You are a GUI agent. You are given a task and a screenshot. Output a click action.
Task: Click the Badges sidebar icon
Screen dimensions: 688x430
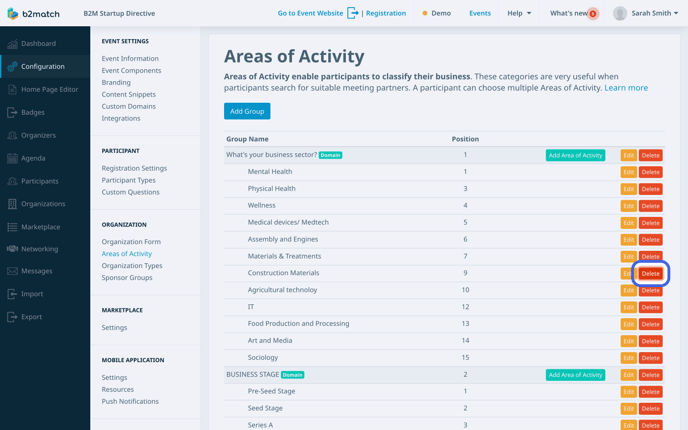(12, 112)
